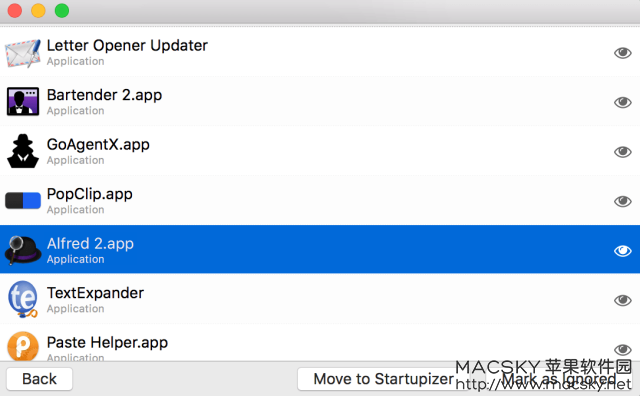Toggle eye icon for Letter Opener Updater
The height and width of the screenshot is (396, 640).
[x=623, y=53]
